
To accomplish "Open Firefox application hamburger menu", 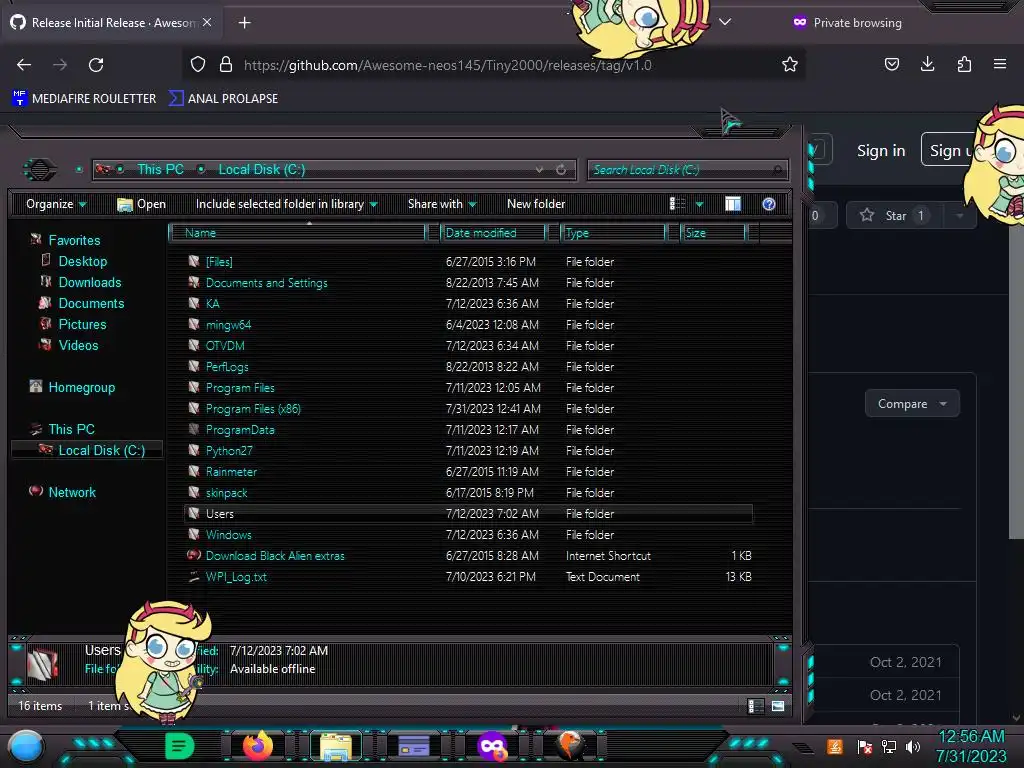I will (x=1000, y=64).
